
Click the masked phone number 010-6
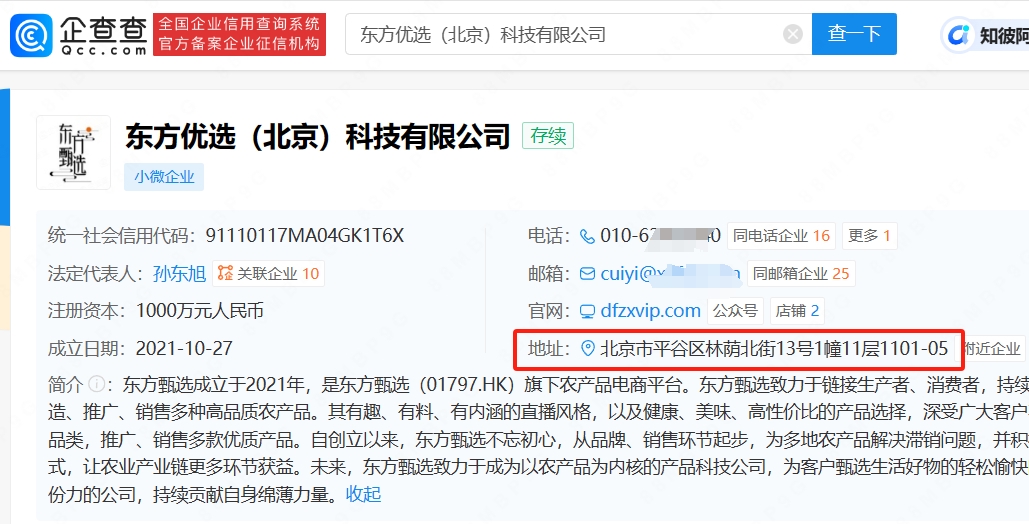pyautogui.click(x=660, y=236)
